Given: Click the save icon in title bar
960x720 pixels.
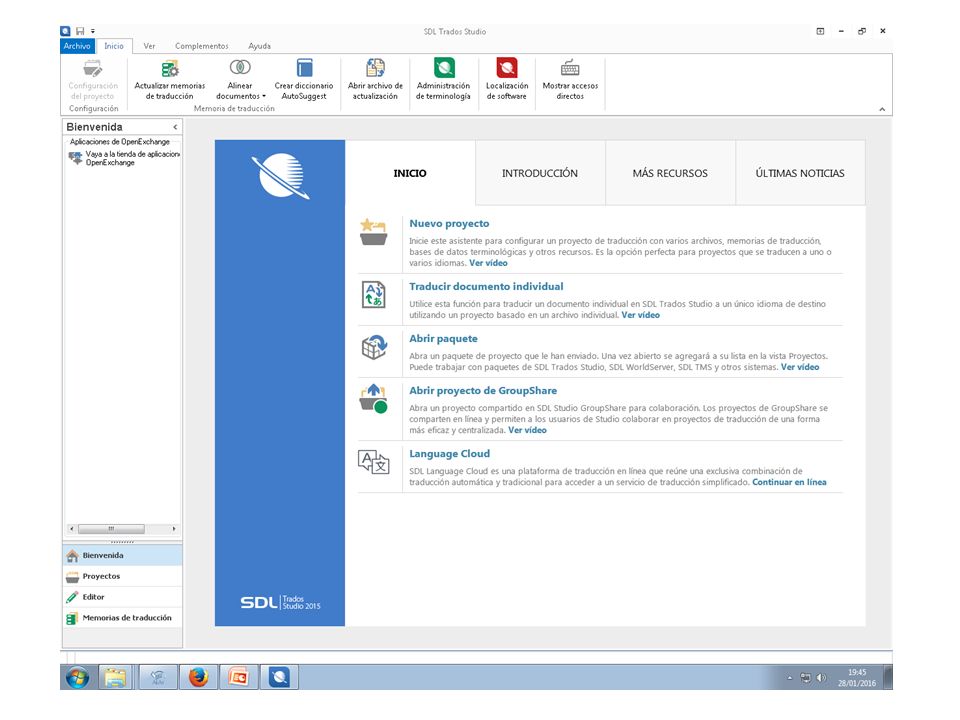Looking at the screenshot, I should [80, 31].
